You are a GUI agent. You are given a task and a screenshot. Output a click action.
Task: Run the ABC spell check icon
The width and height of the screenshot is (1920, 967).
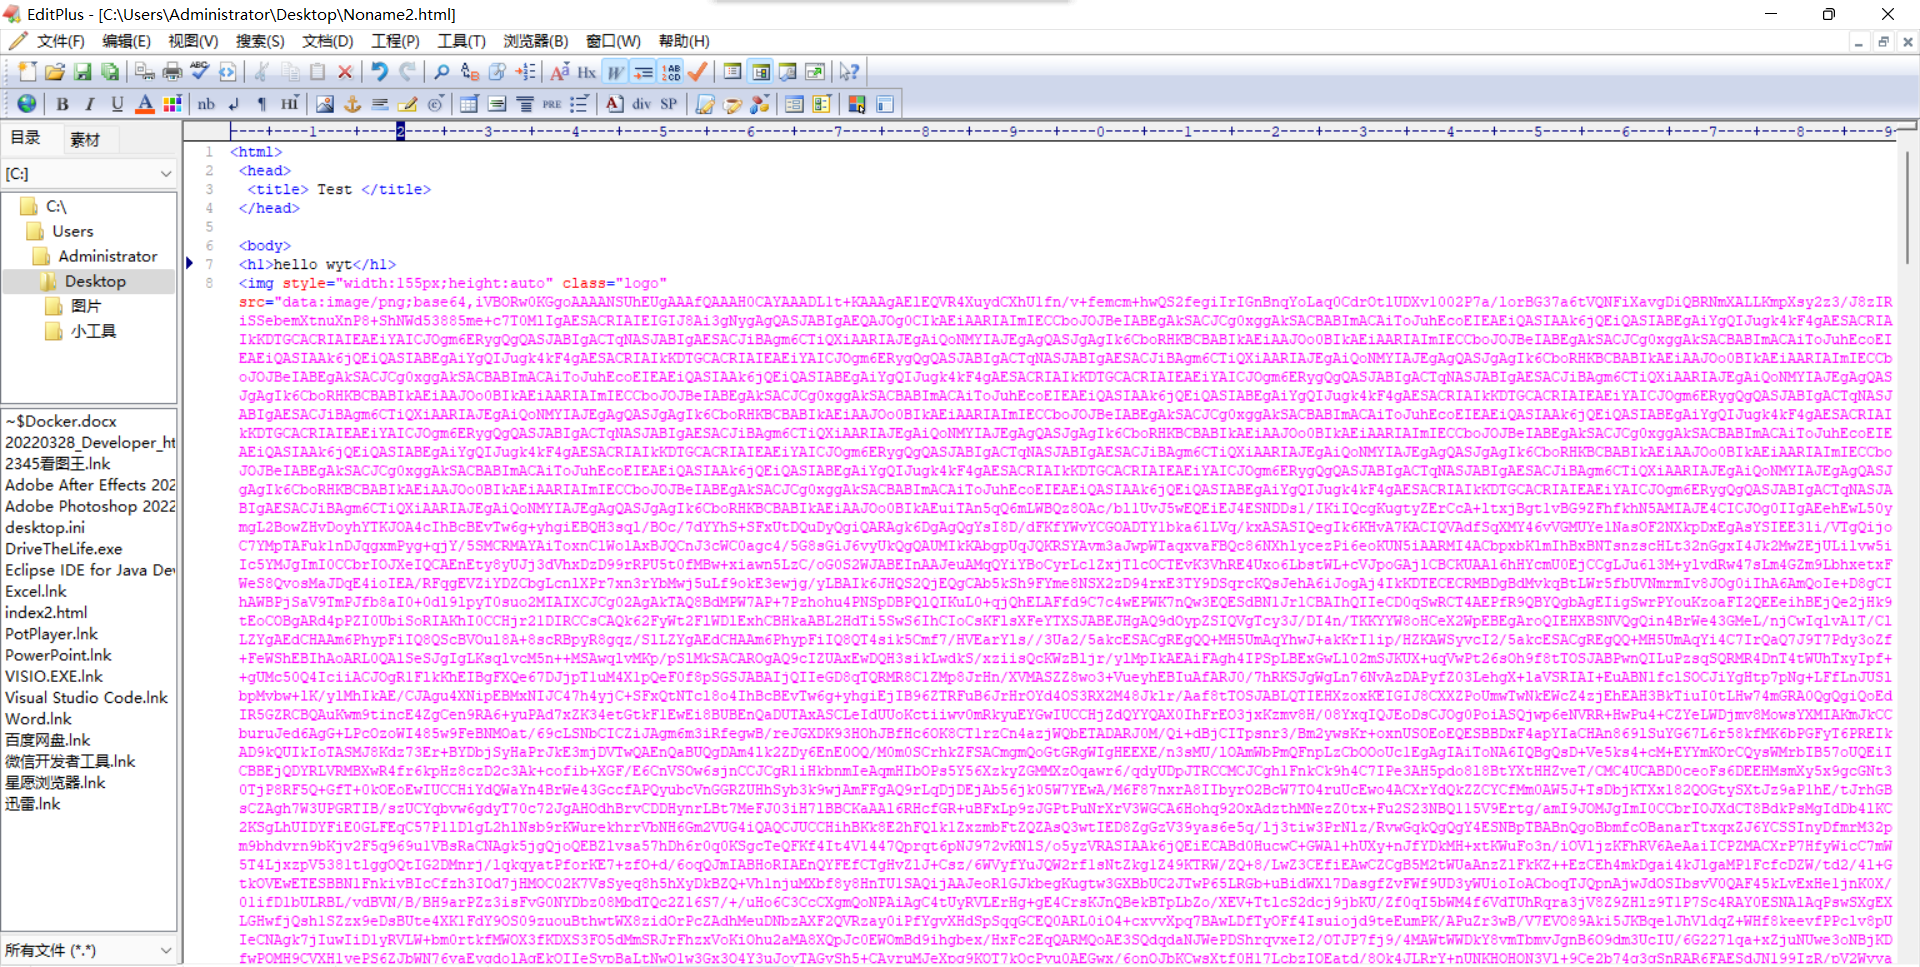(x=200, y=72)
